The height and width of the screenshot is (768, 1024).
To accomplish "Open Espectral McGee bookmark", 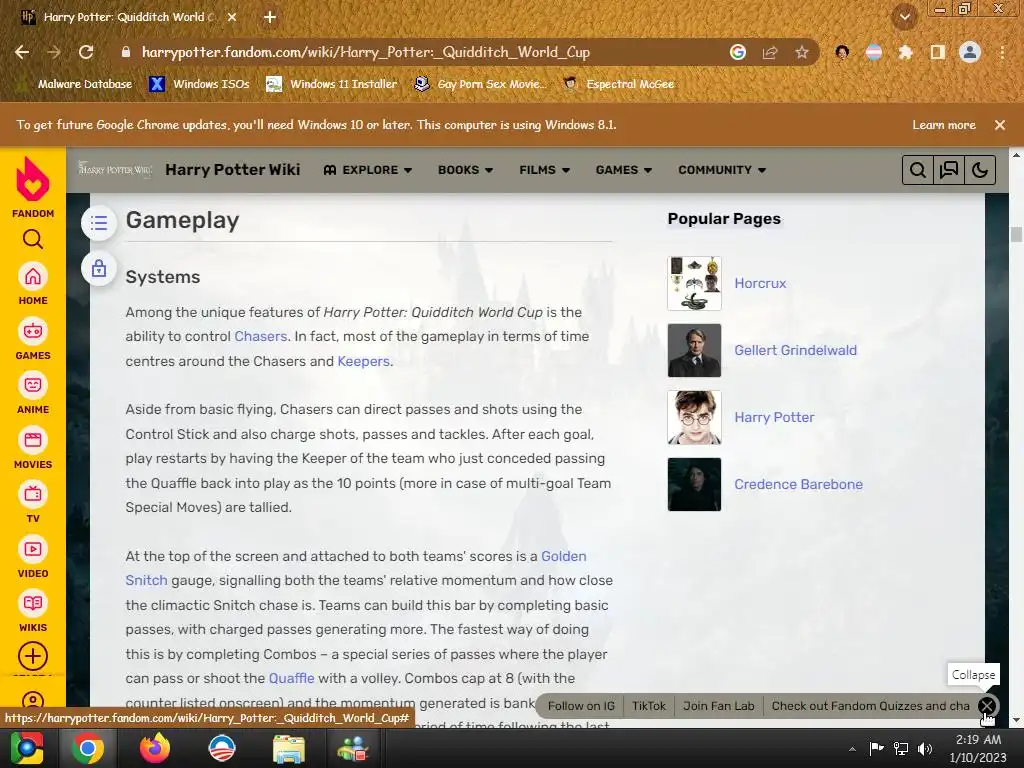I will [x=619, y=84].
